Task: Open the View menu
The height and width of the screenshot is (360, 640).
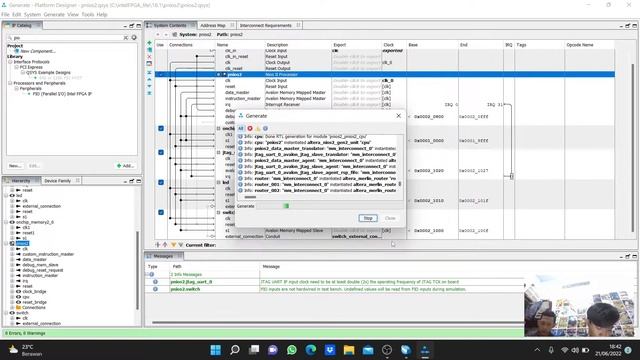Action: 73,14
